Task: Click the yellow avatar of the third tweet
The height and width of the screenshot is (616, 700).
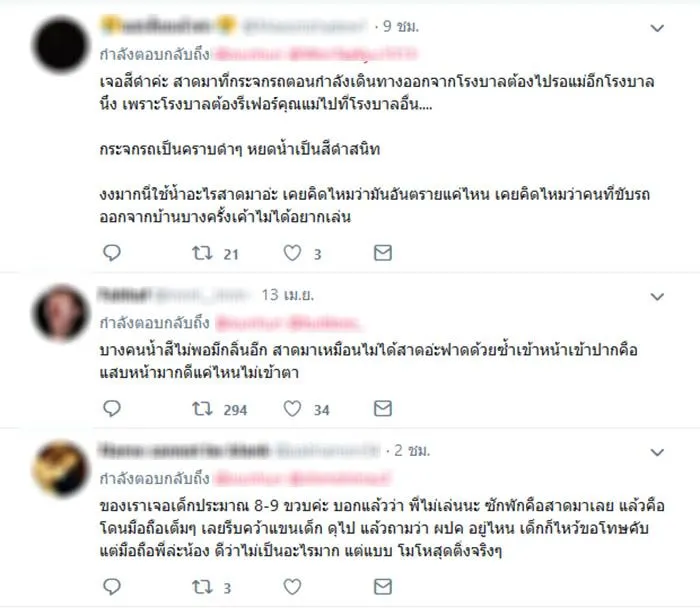Action: (61, 469)
